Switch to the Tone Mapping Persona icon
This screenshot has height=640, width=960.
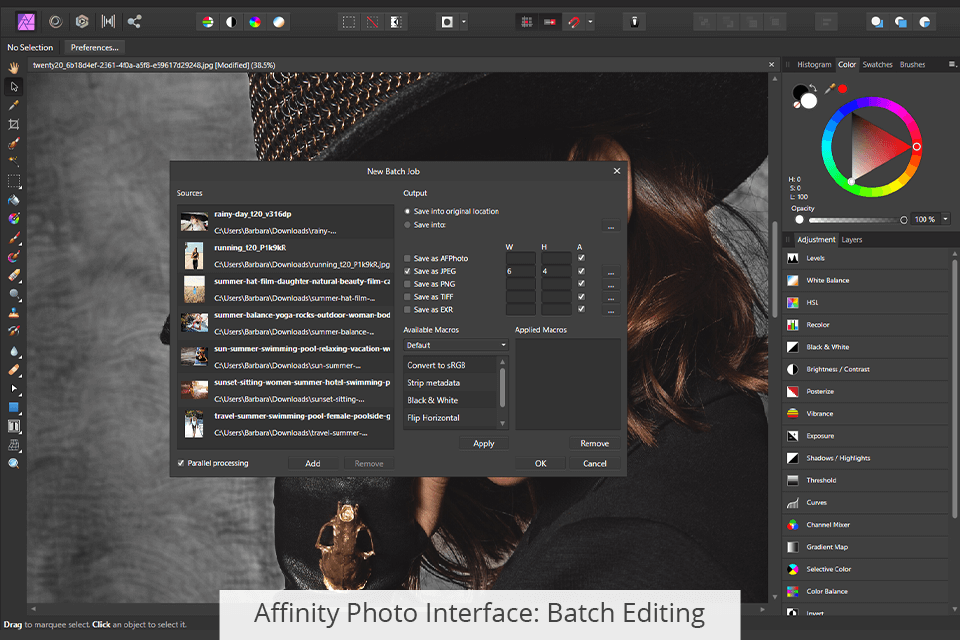point(108,22)
